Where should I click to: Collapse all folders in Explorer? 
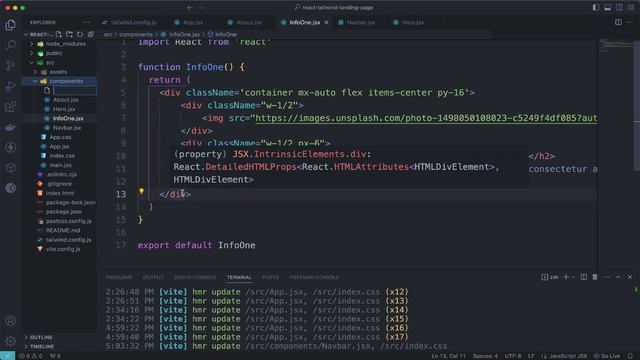pos(91,34)
